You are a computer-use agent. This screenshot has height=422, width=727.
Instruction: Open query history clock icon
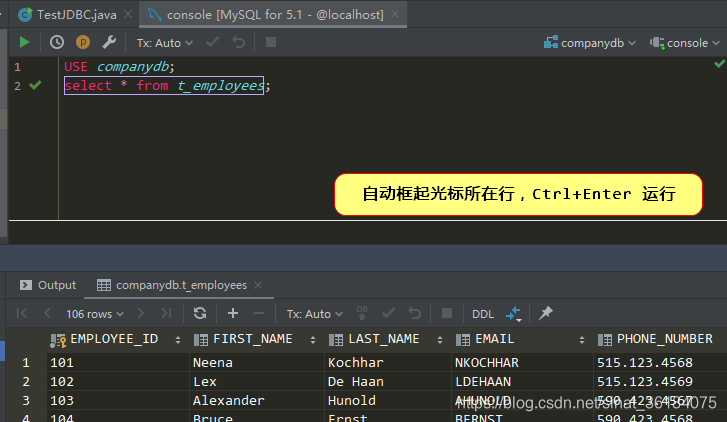[57, 43]
